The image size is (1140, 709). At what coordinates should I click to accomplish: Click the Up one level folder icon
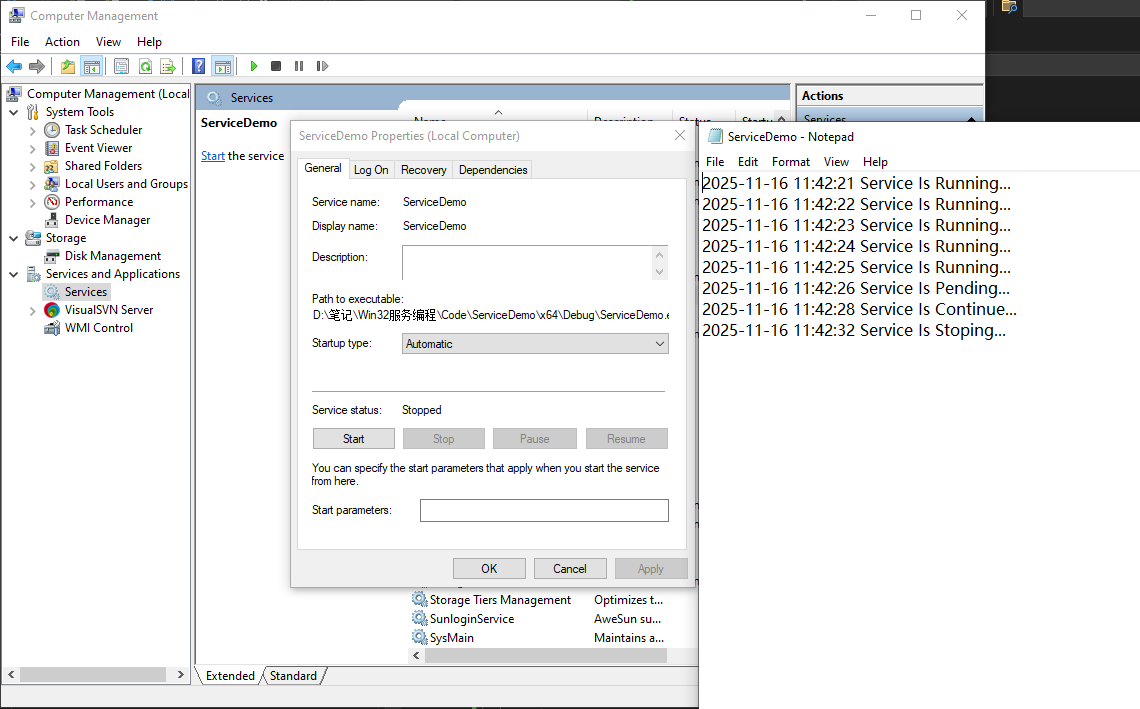tap(68, 66)
